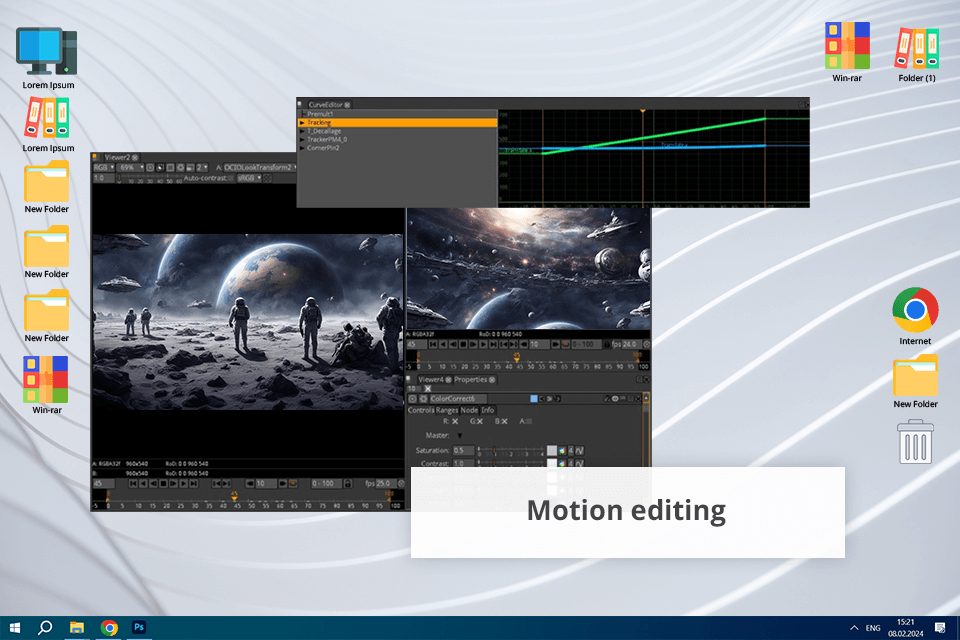Expand the TrackerPM4_0 row in CurveEditor

[302, 140]
